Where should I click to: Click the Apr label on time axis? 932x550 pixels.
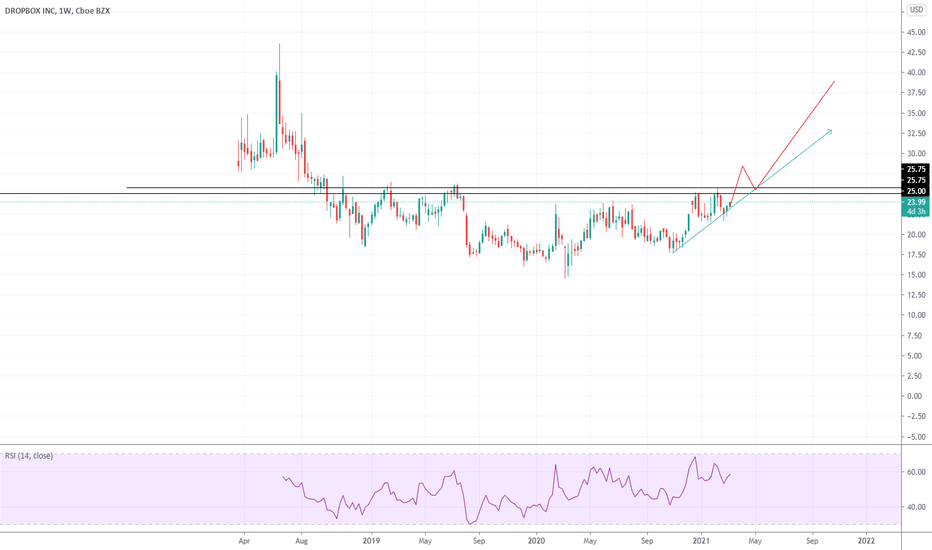click(x=244, y=541)
